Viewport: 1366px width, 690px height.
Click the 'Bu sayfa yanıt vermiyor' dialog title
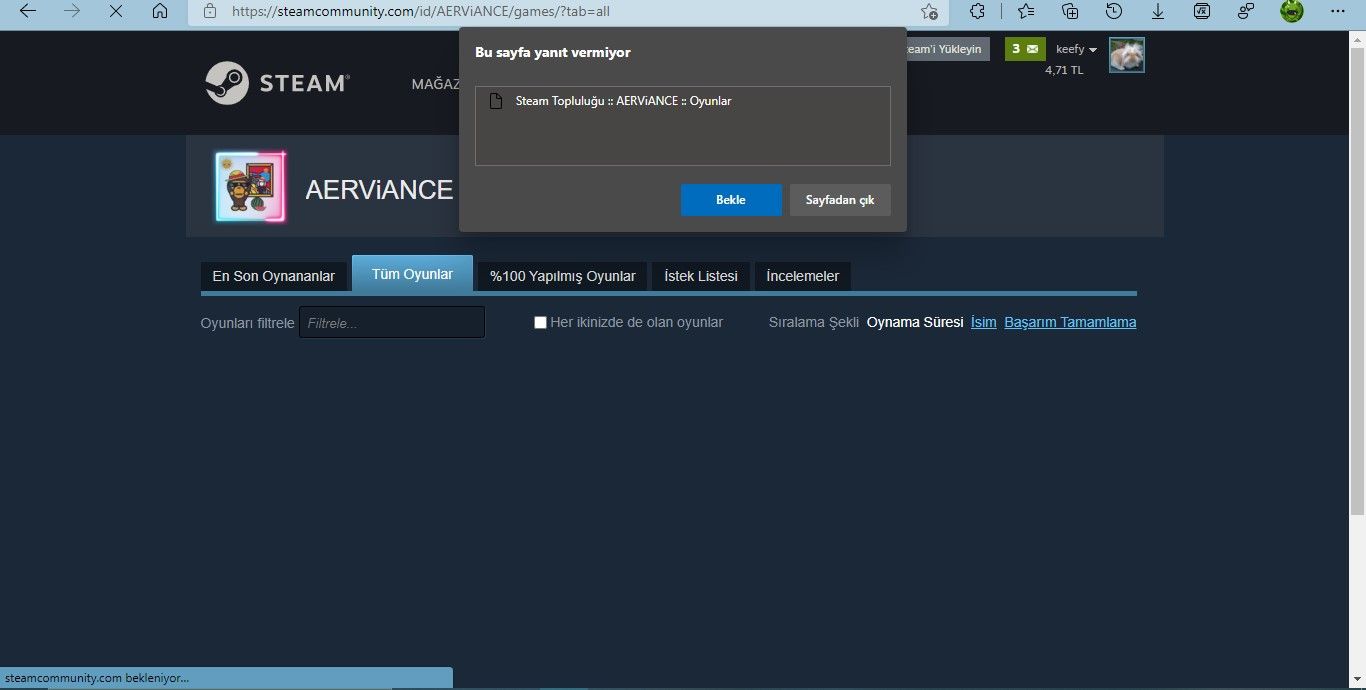click(x=552, y=52)
